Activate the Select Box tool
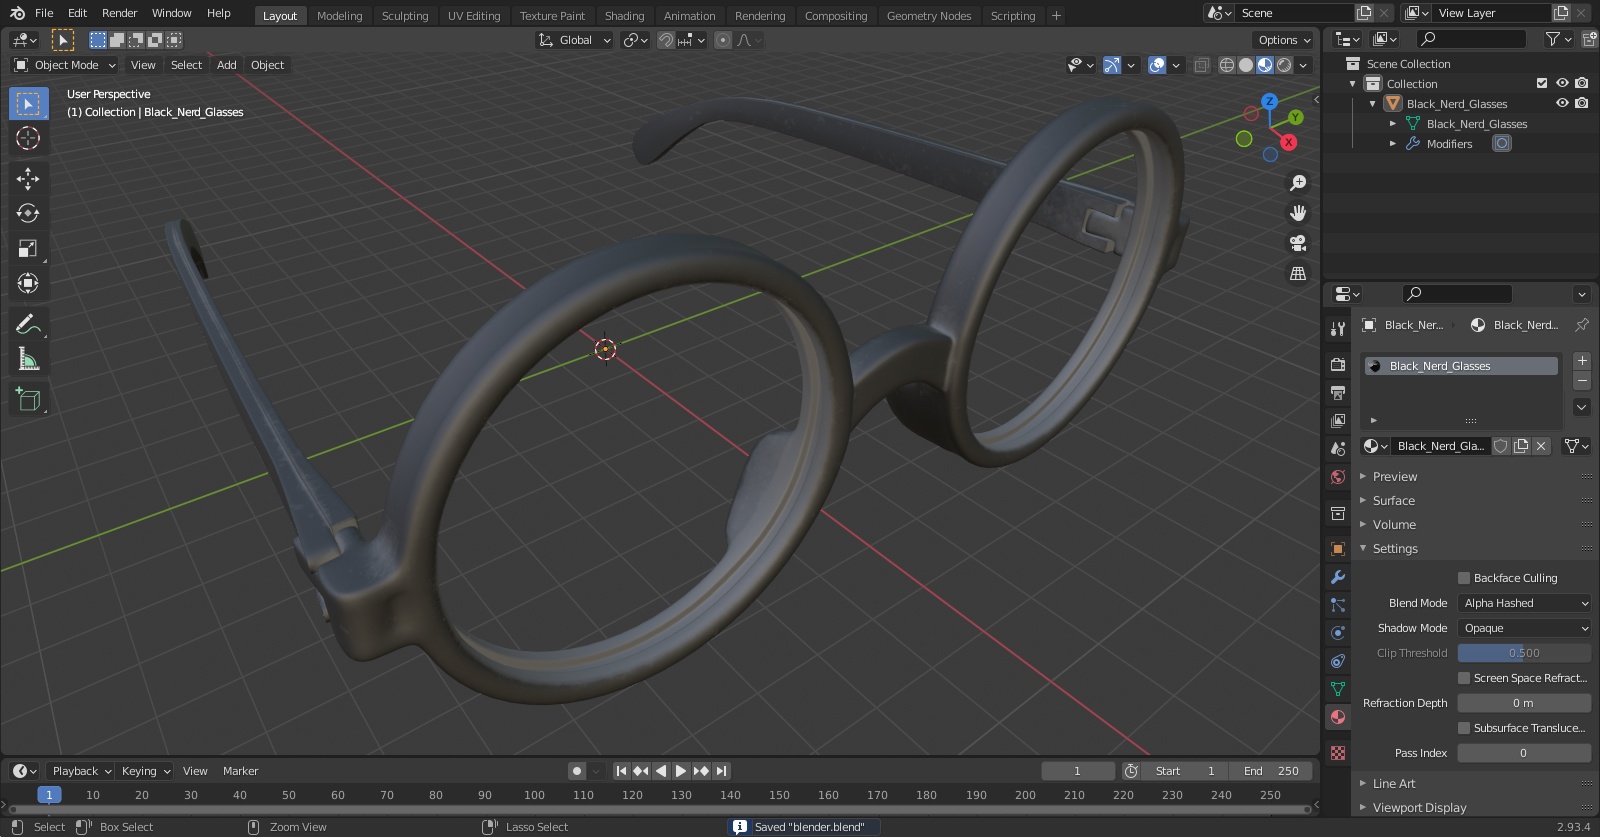This screenshot has height=837, width=1600. 28,104
